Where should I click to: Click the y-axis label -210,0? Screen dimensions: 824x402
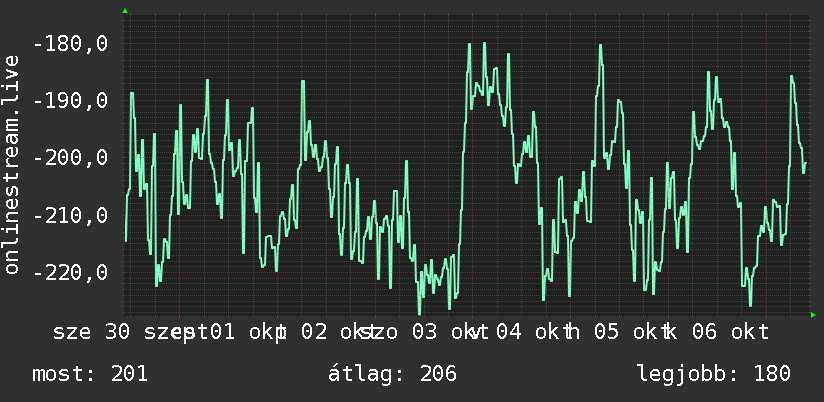70,215
